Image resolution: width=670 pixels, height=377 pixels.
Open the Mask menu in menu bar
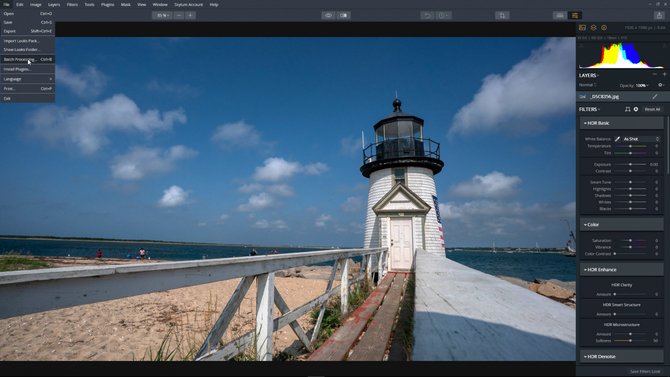pos(126,4)
